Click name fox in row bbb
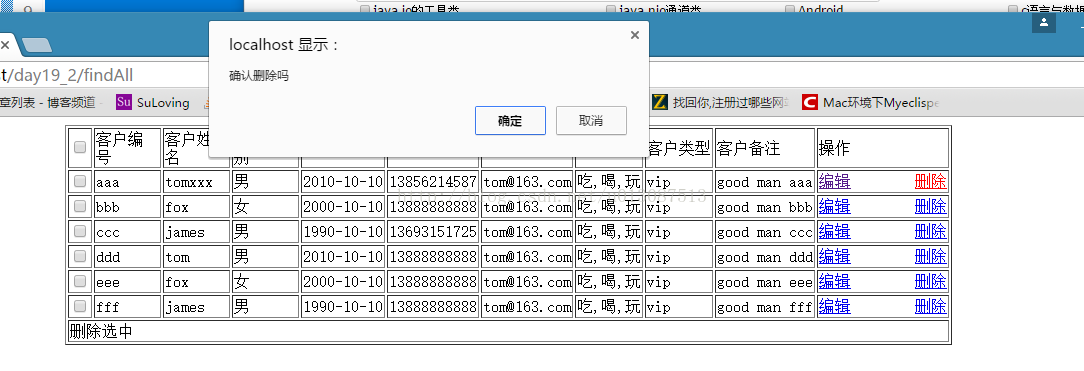Screen dimensions: 1084x371 (177, 207)
